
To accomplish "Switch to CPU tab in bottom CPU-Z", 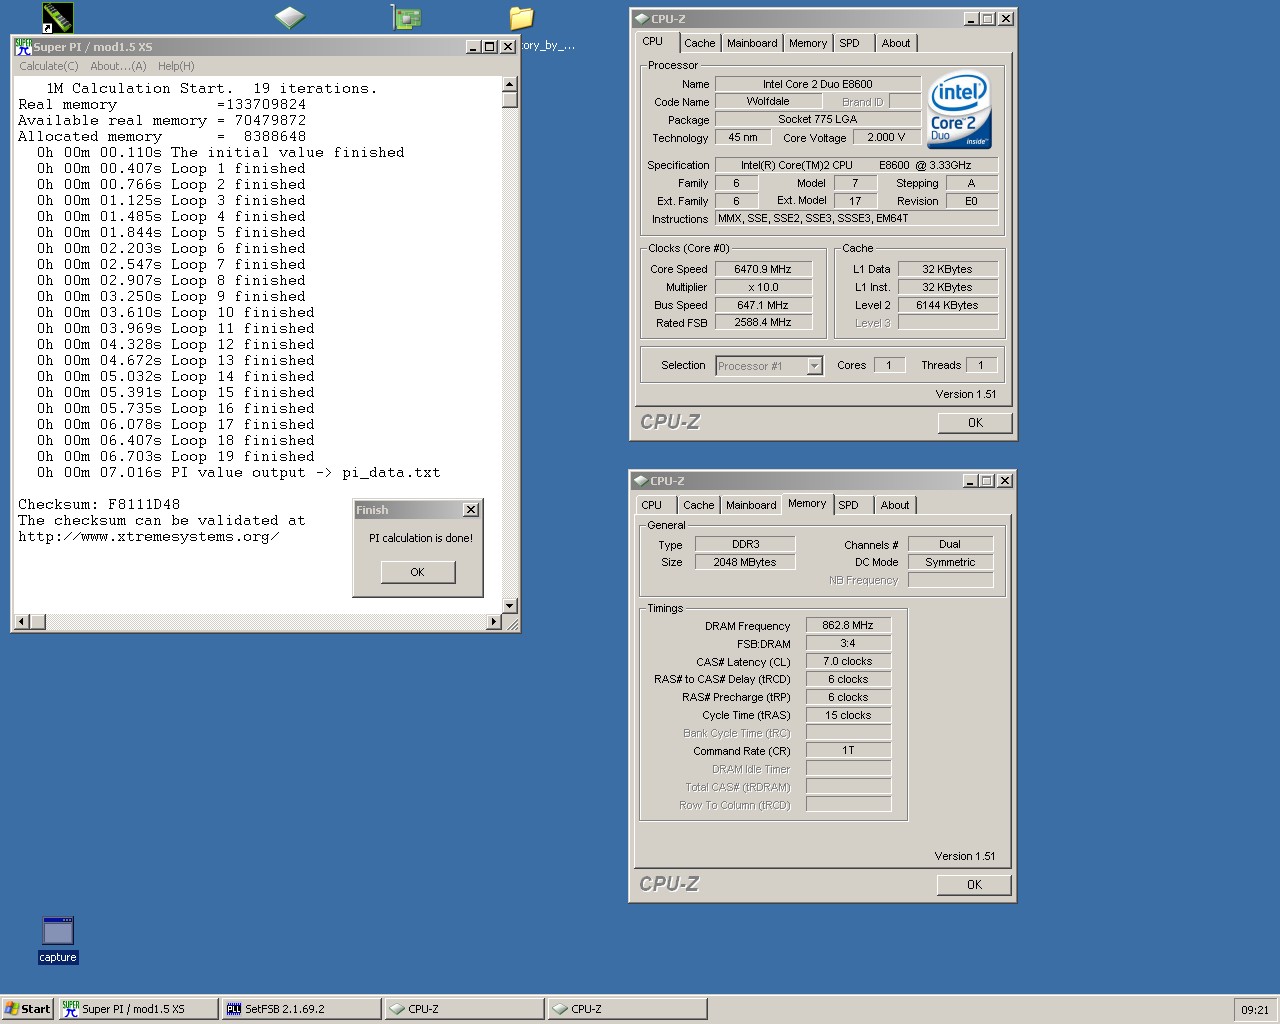I will [652, 505].
